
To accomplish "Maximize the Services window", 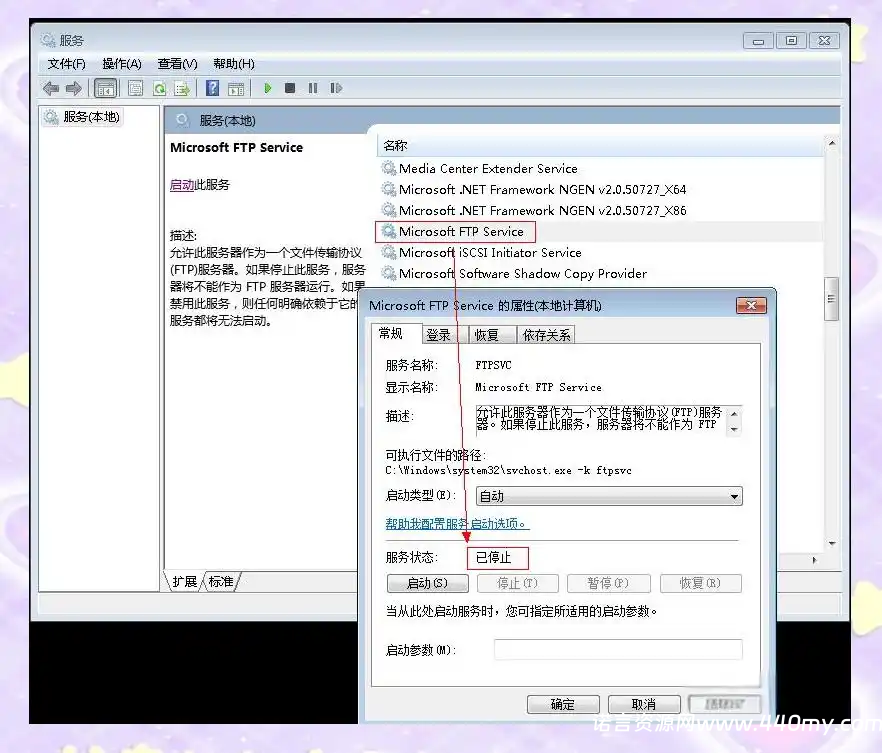I will tap(791, 40).
